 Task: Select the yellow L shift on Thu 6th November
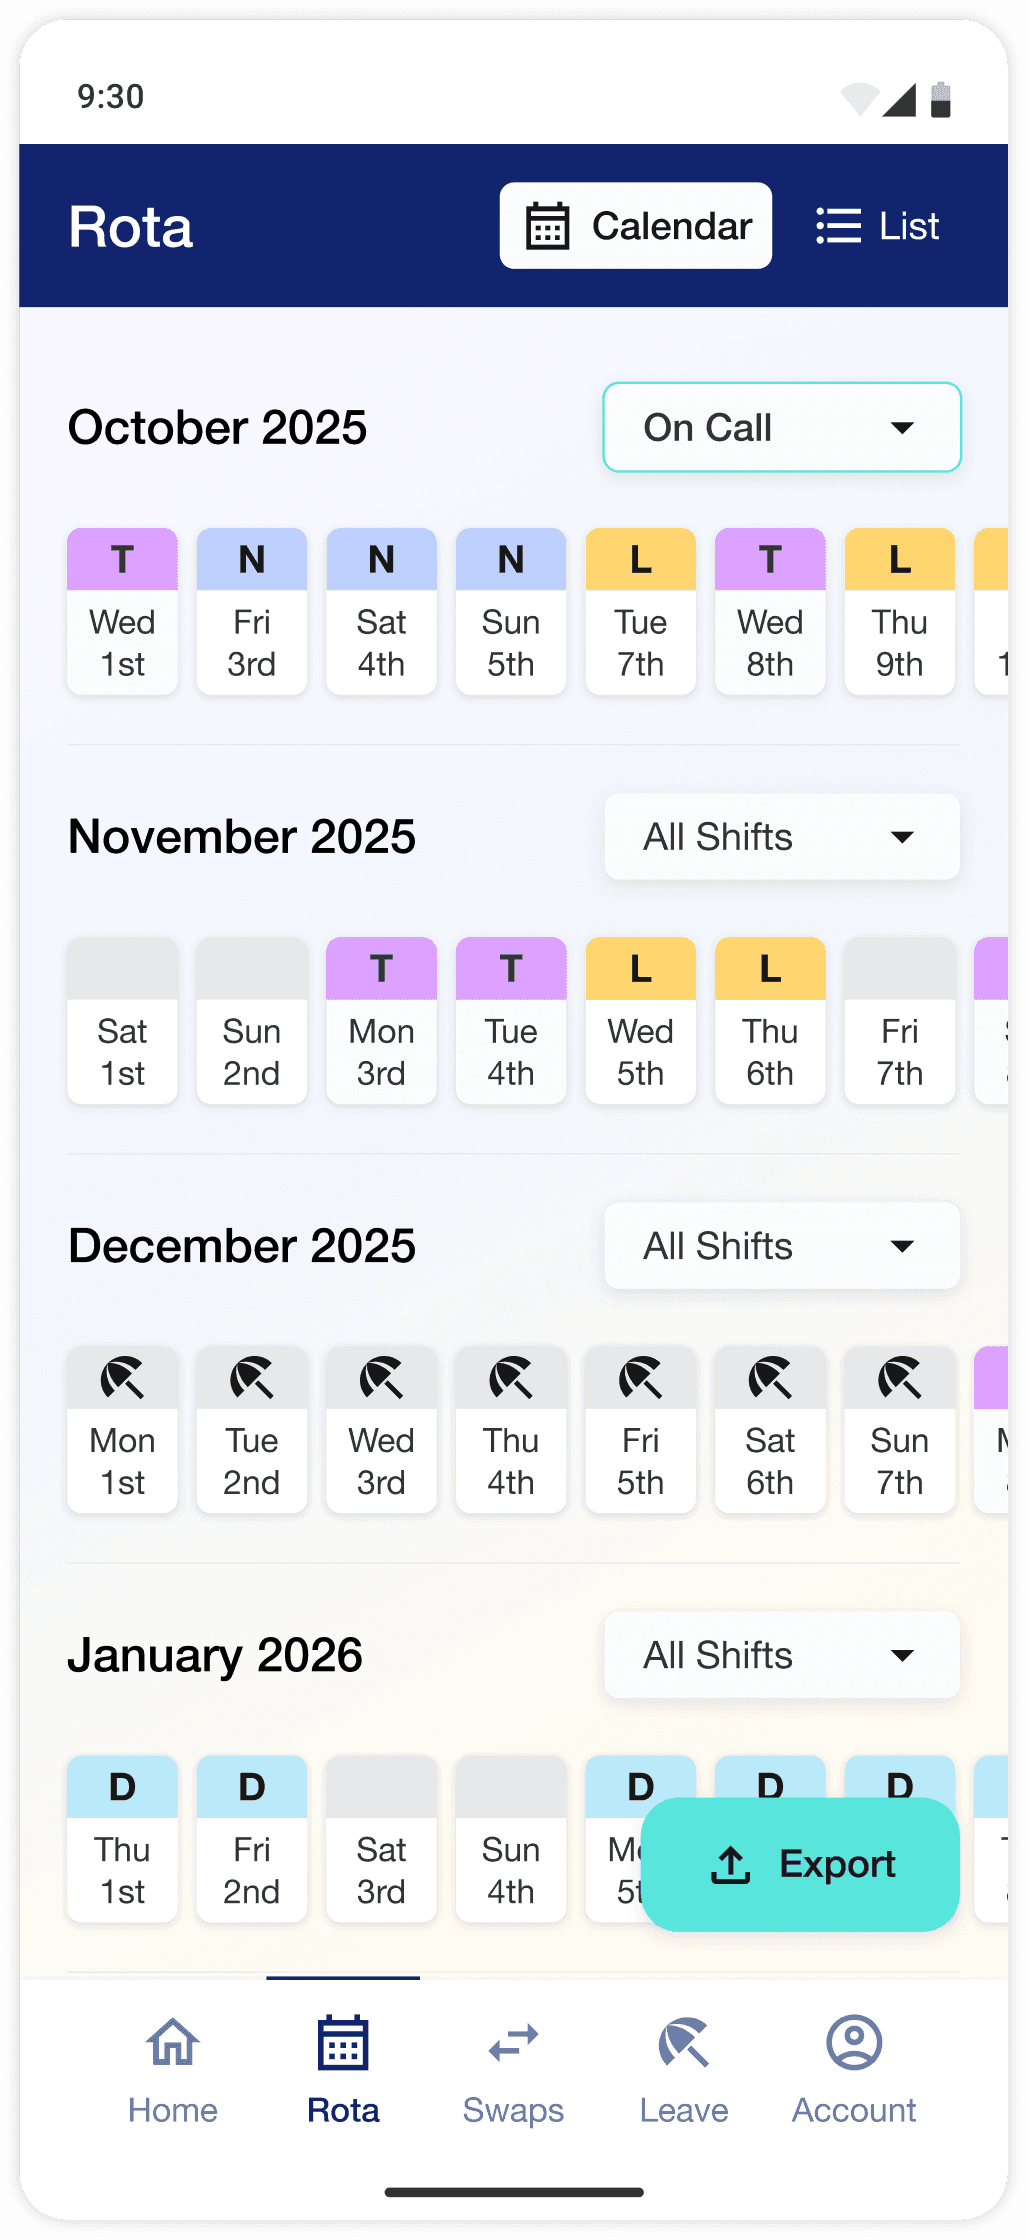coord(770,1020)
